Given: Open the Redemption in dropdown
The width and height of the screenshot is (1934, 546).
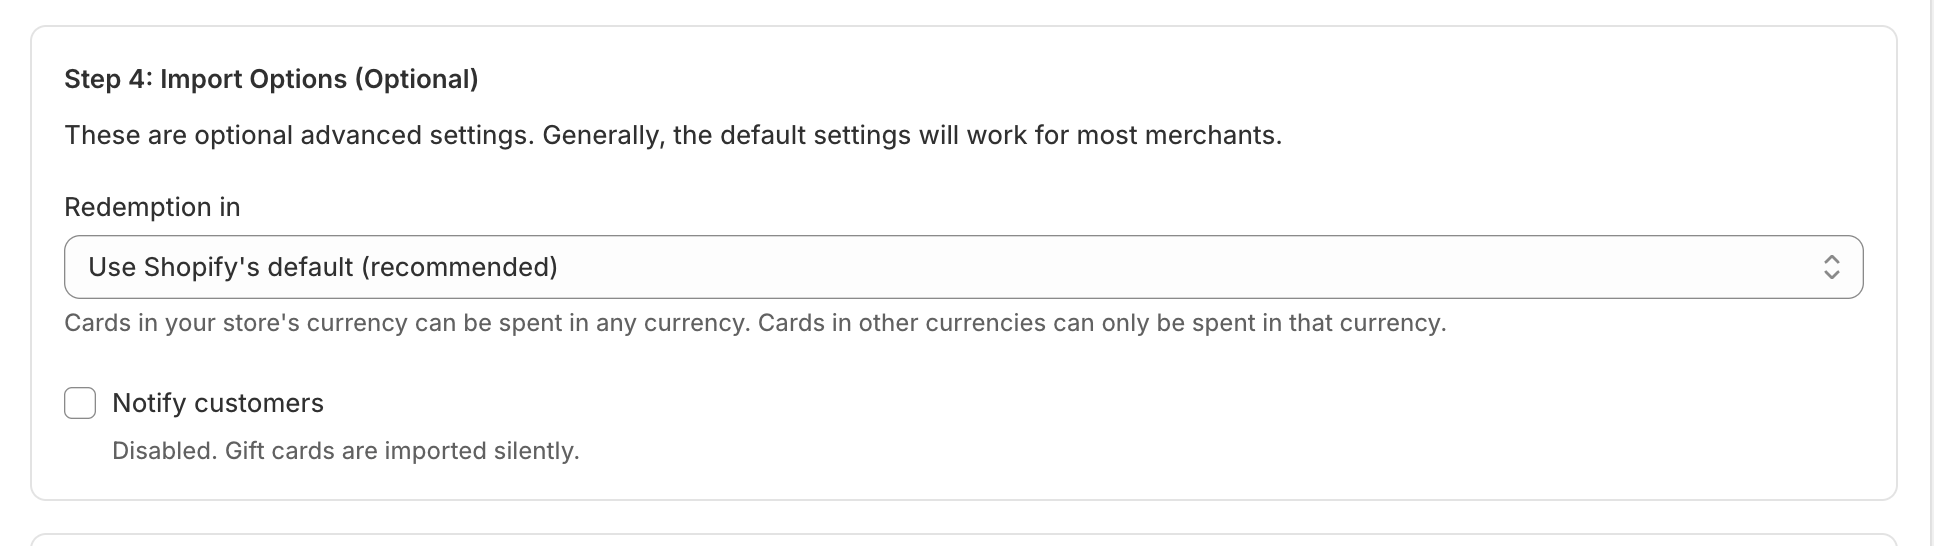Looking at the screenshot, I should click(x=963, y=267).
